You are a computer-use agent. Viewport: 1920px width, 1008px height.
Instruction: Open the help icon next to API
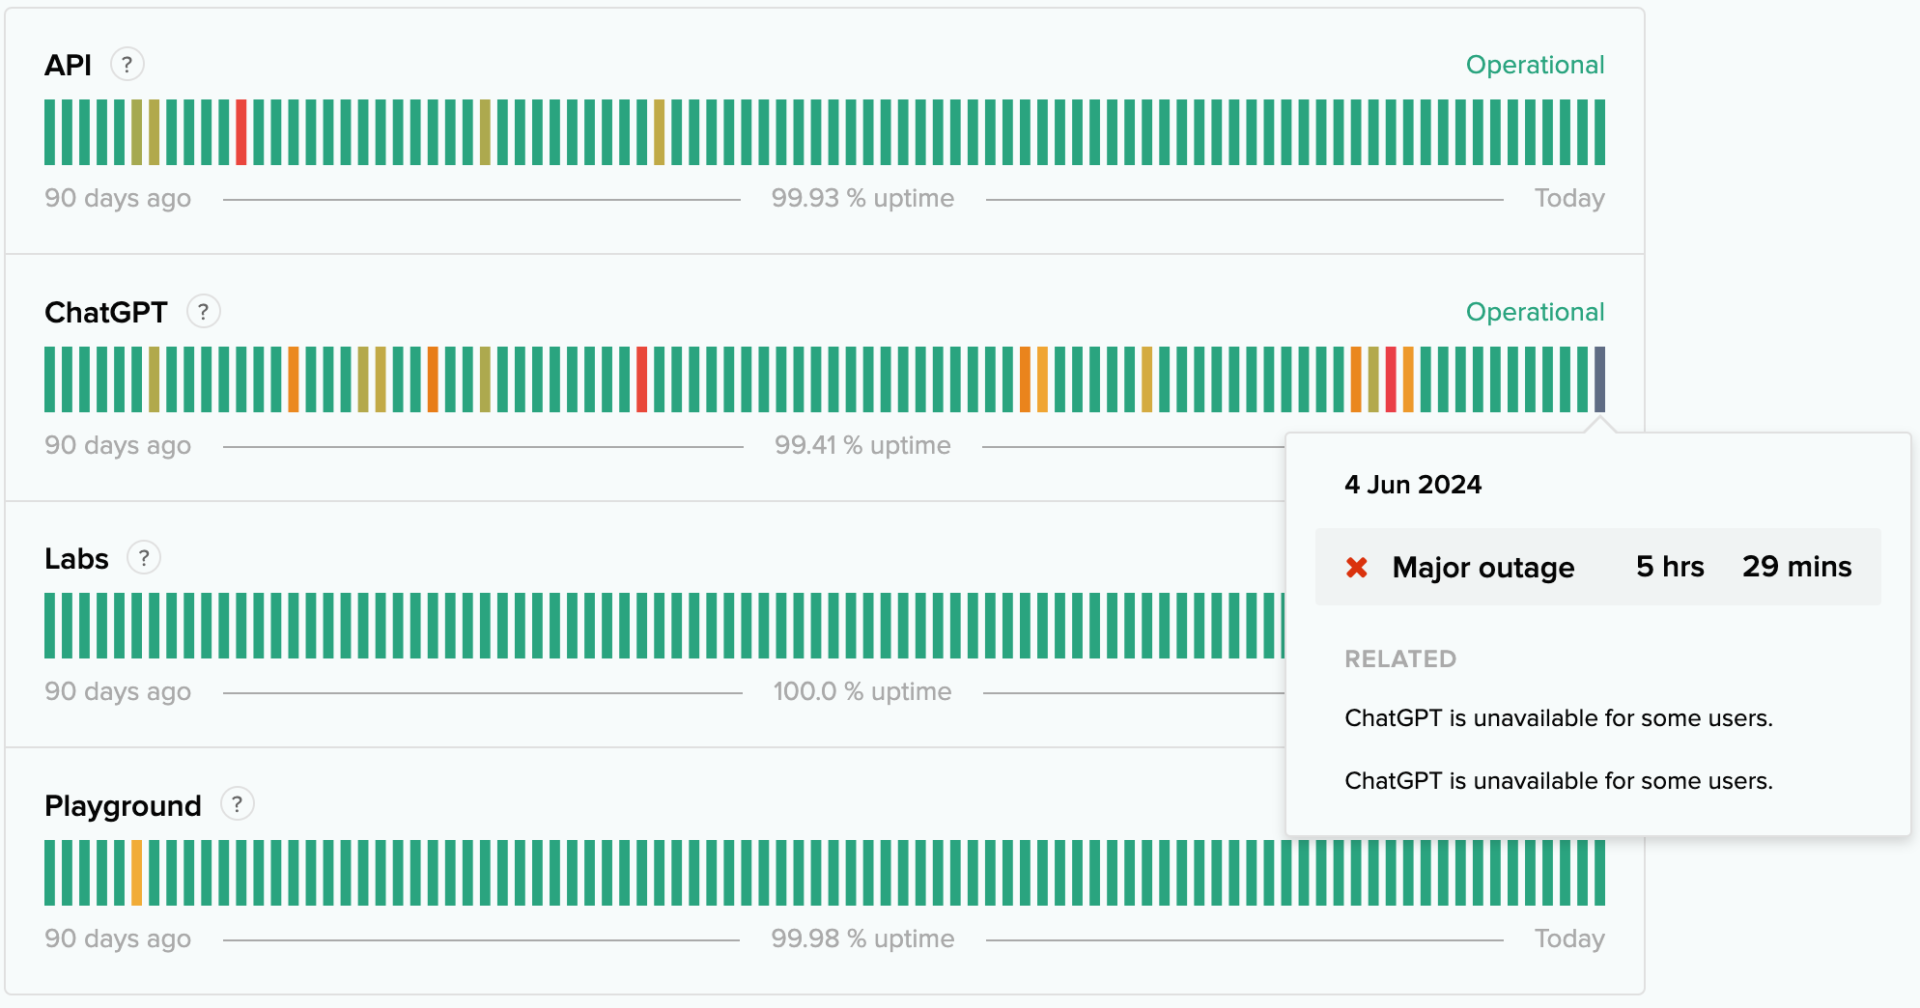(127, 65)
